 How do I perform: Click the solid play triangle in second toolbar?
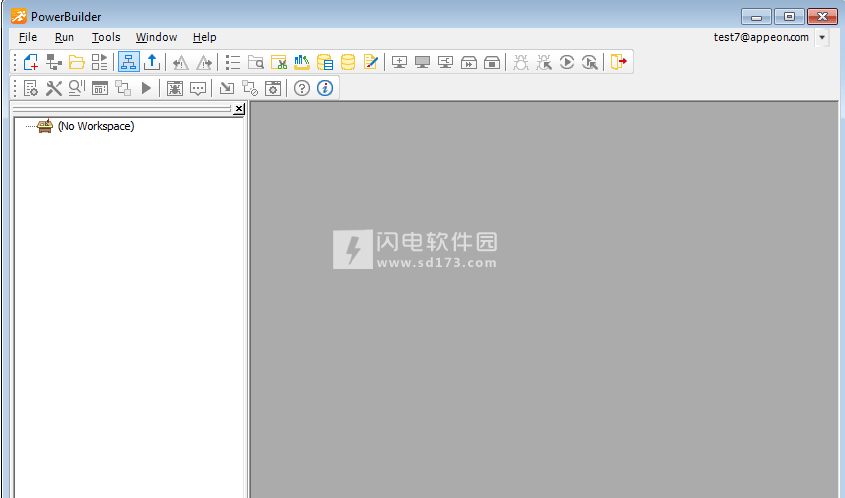(146, 88)
